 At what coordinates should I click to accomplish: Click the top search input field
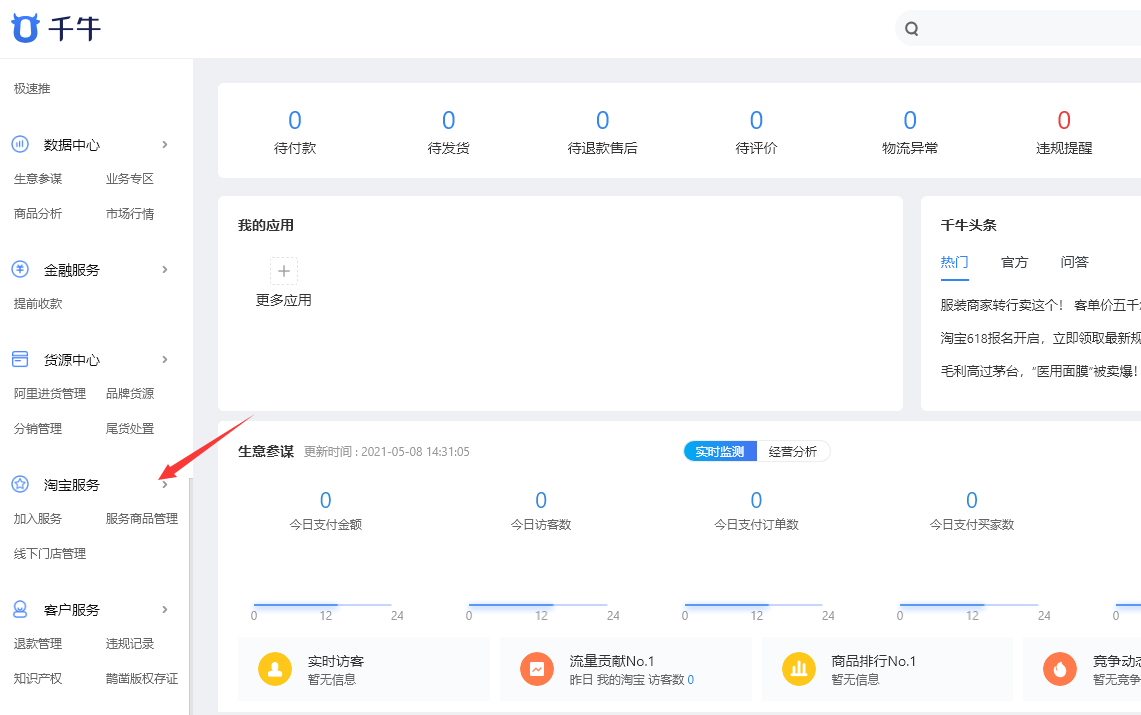[1018, 28]
